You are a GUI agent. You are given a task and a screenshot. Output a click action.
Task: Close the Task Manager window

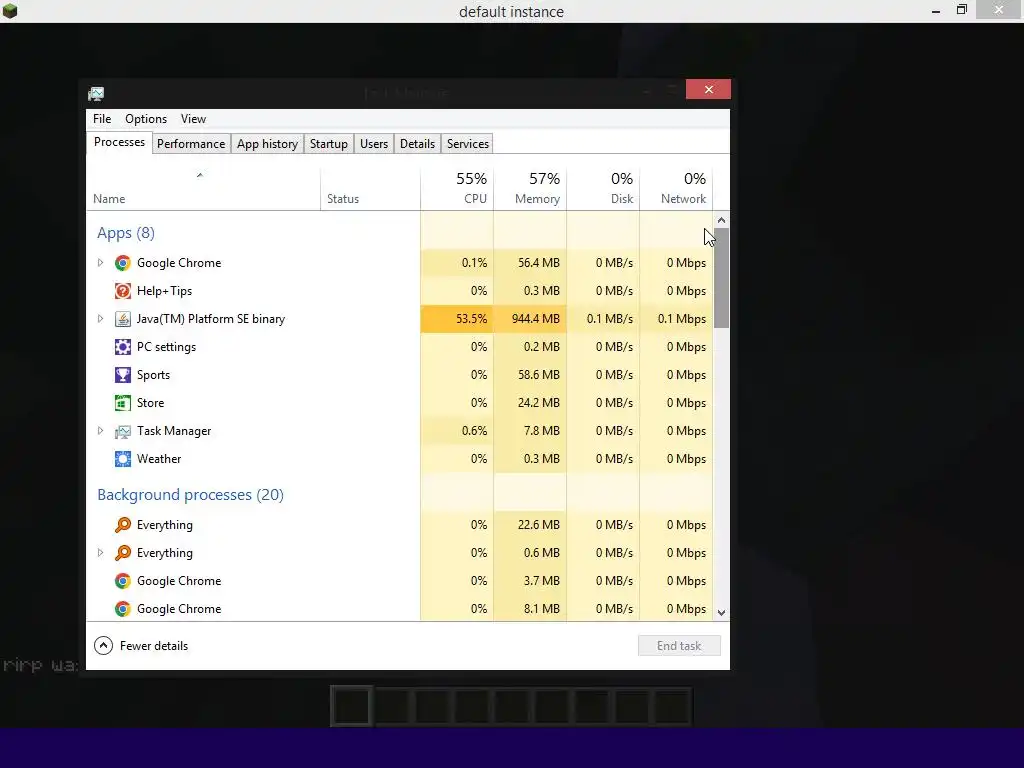point(709,89)
